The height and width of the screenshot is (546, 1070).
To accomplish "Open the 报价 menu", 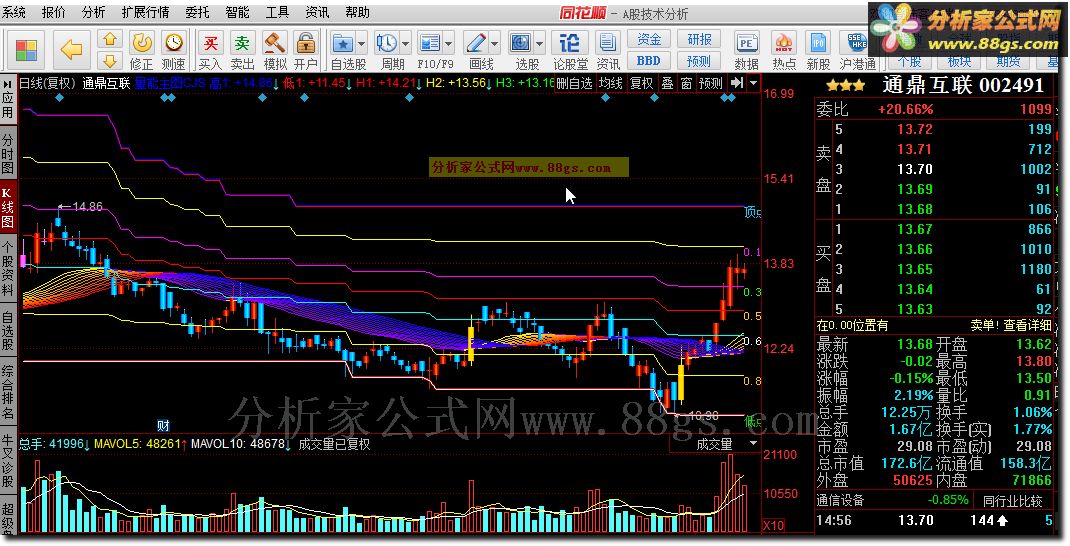I will [54, 12].
